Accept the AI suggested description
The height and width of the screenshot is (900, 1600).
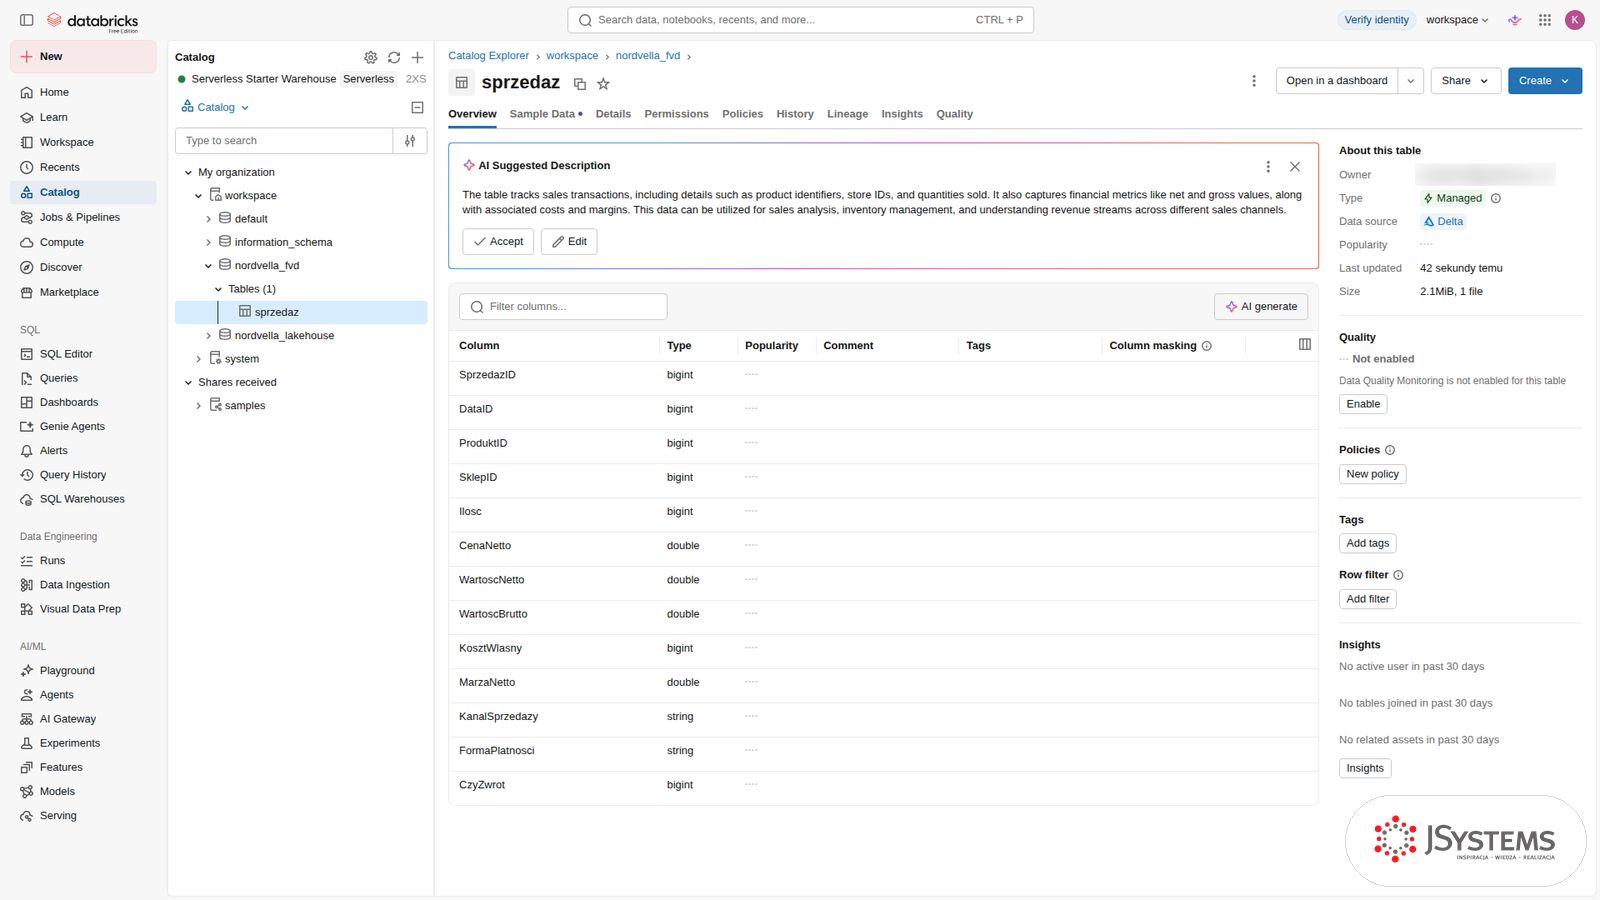point(498,242)
